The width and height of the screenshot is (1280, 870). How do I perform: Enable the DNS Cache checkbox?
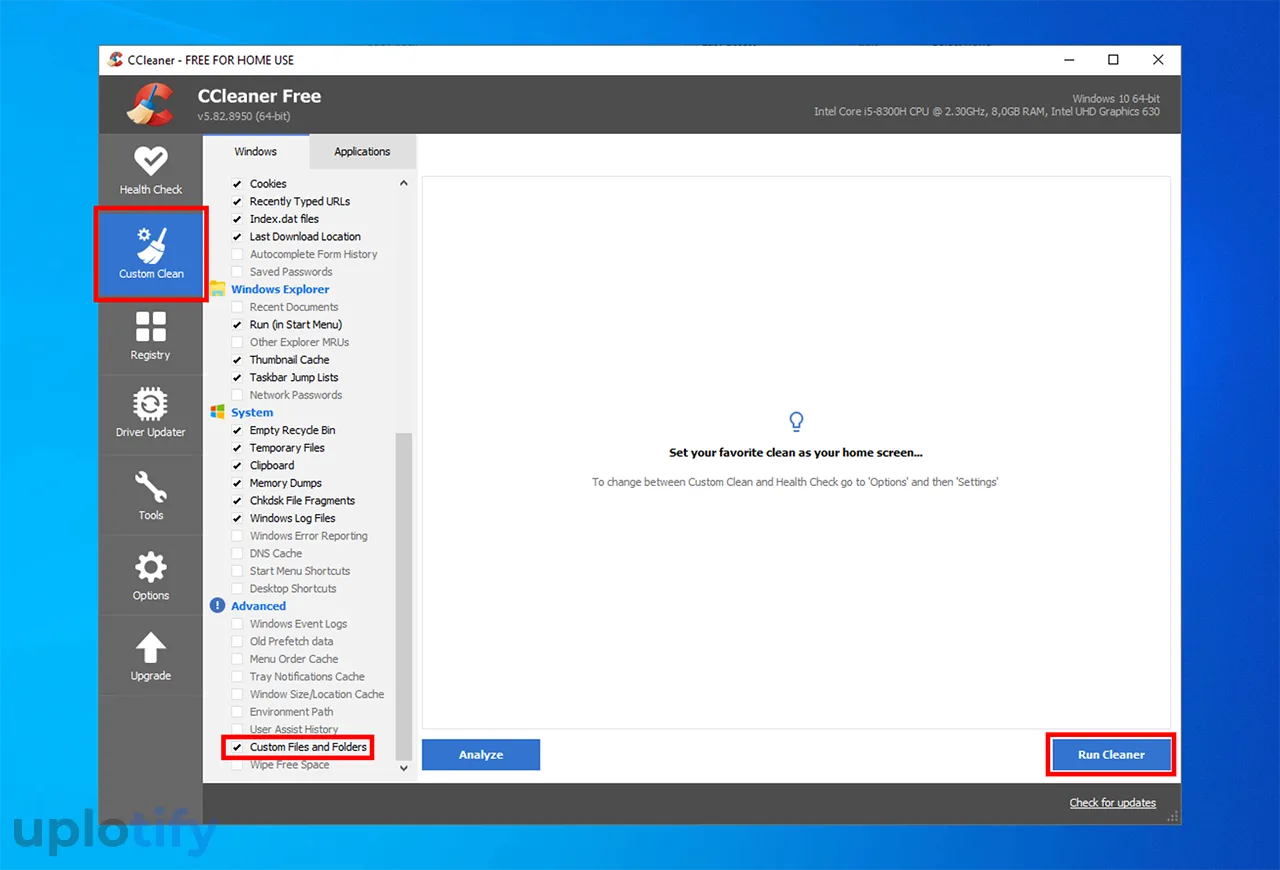point(238,554)
